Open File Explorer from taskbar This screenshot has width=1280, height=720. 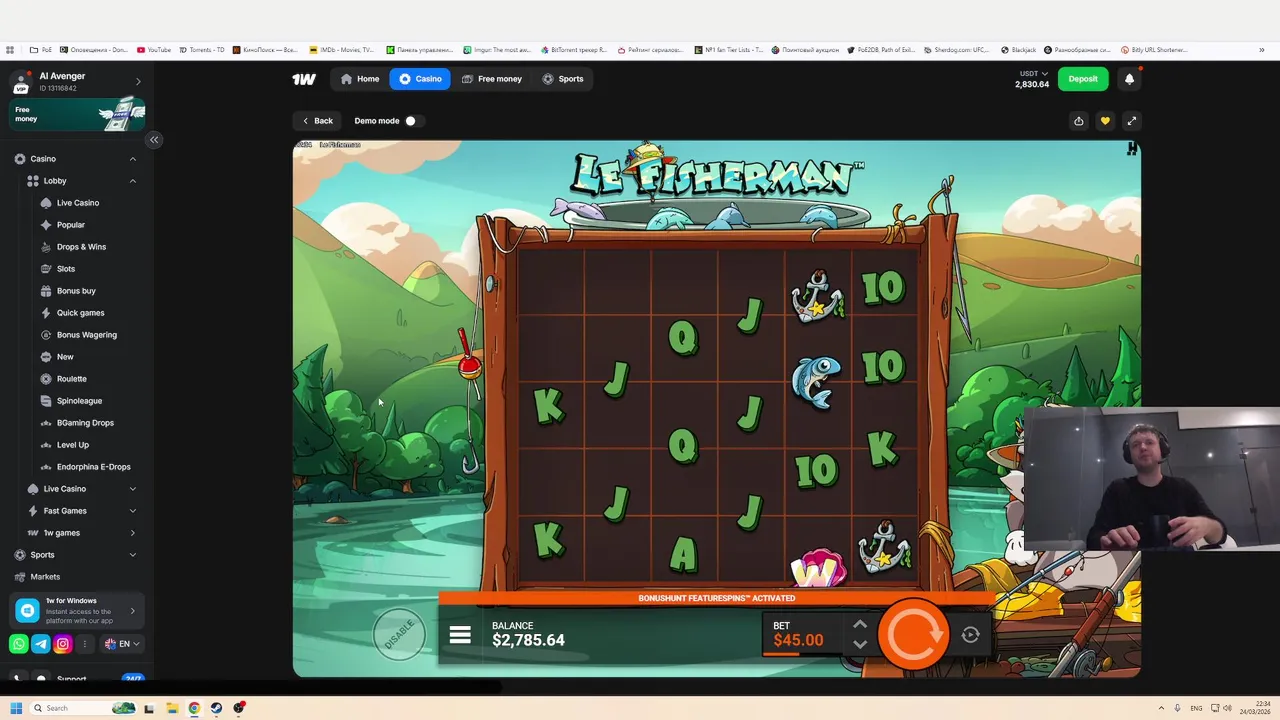coord(172,708)
